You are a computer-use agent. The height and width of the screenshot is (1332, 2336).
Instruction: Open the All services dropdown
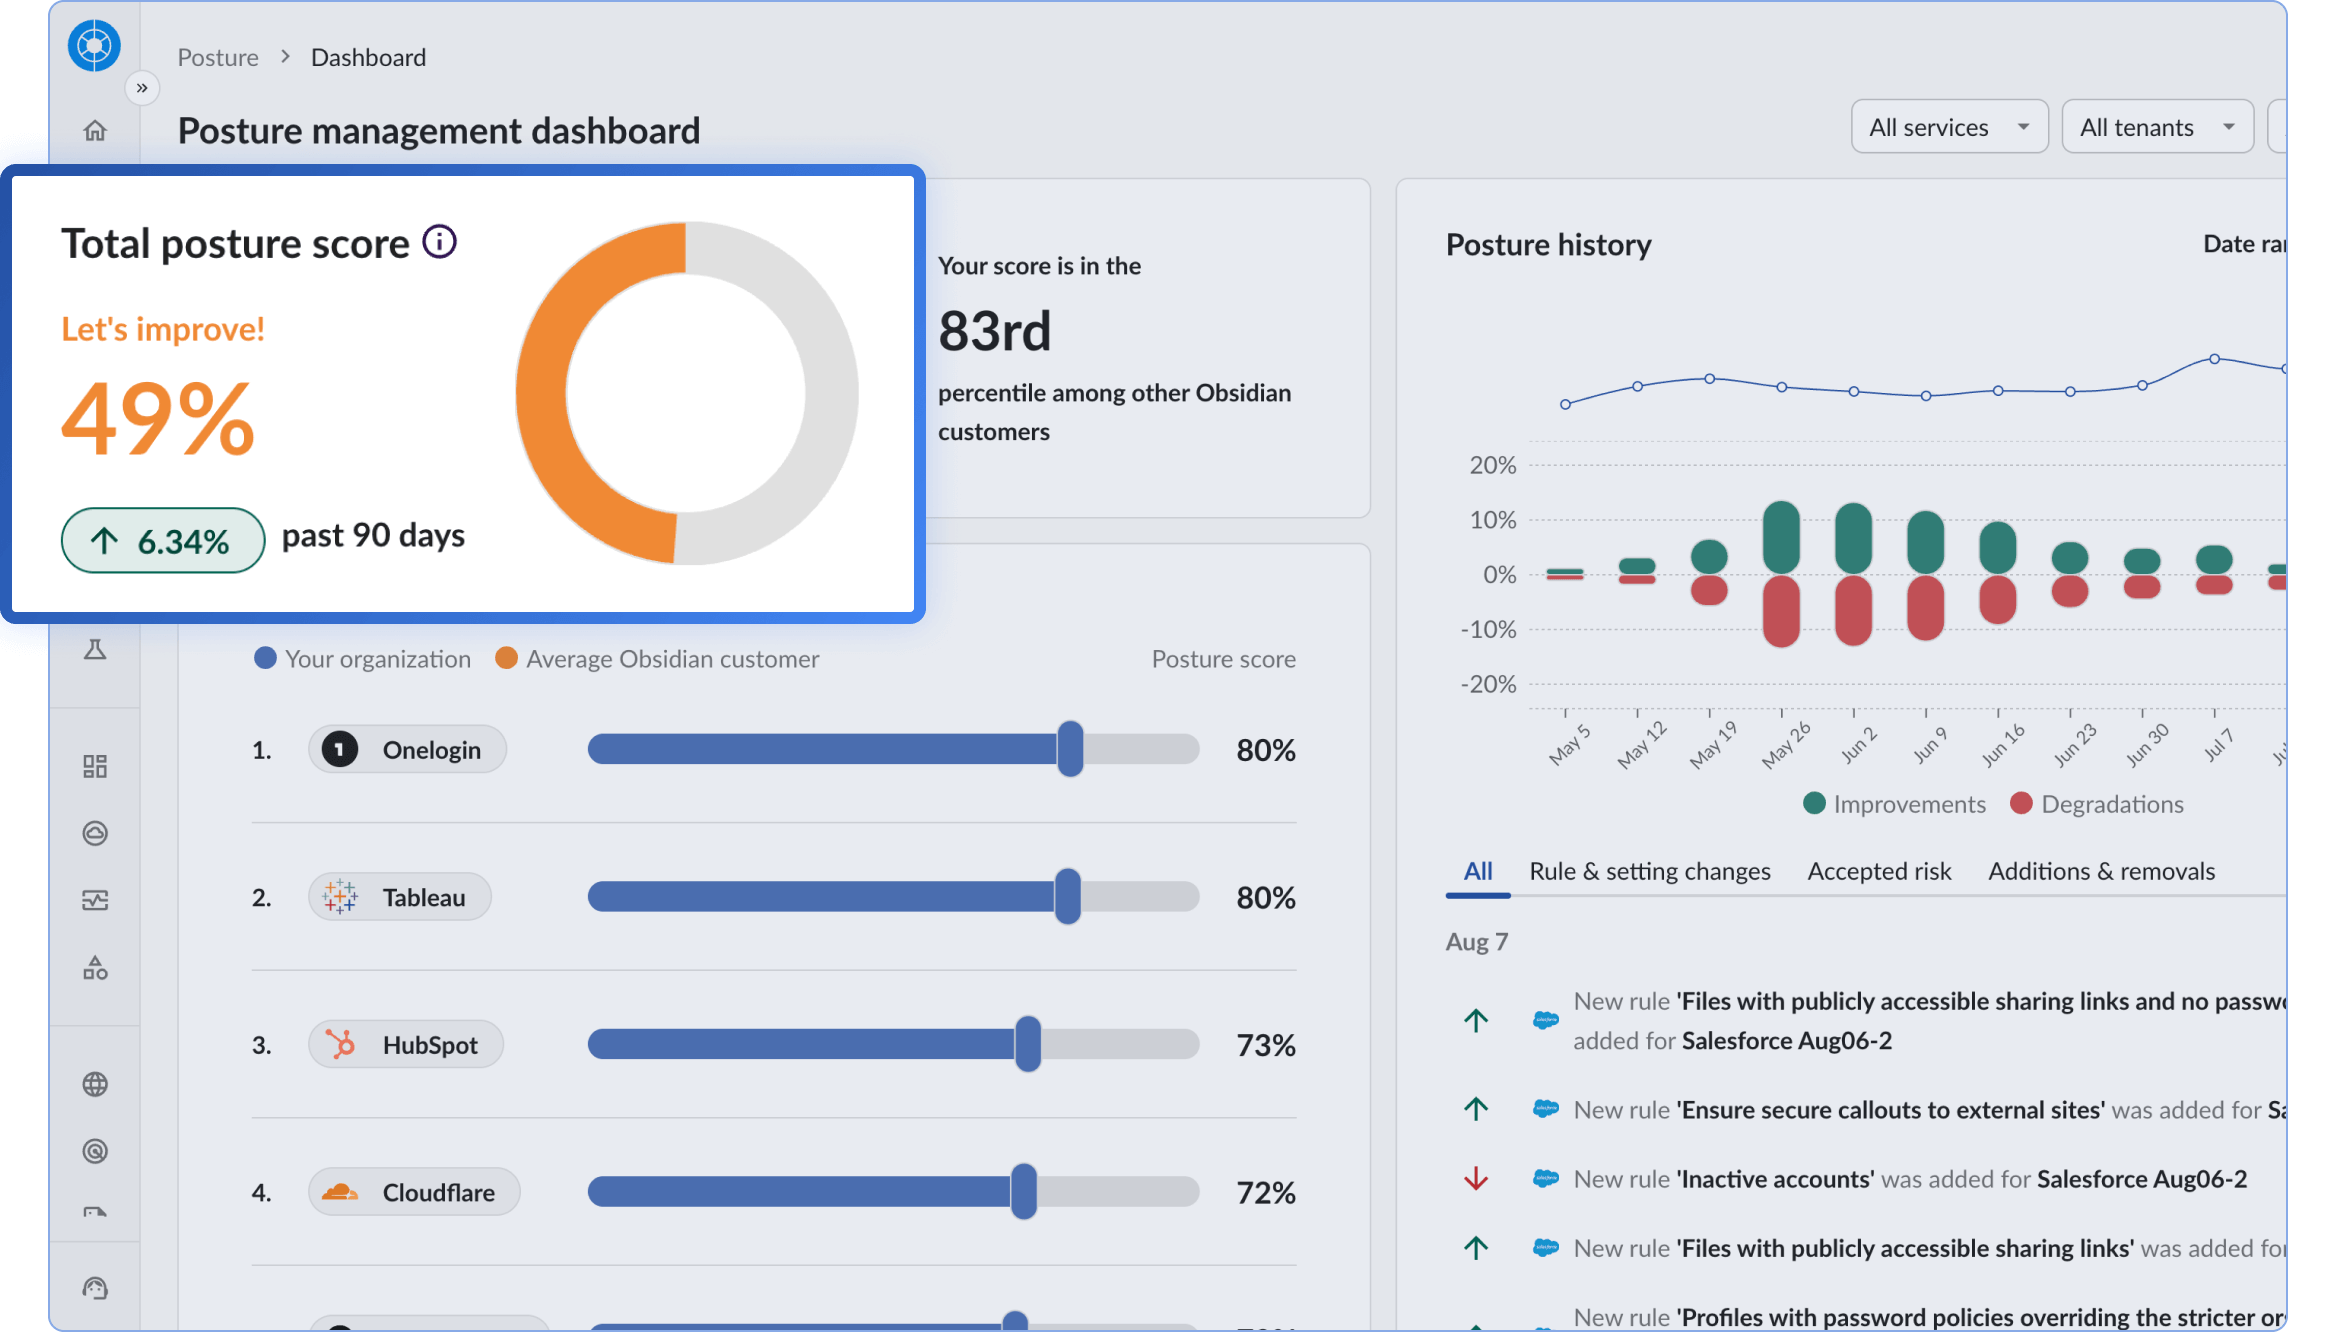point(1949,127)
